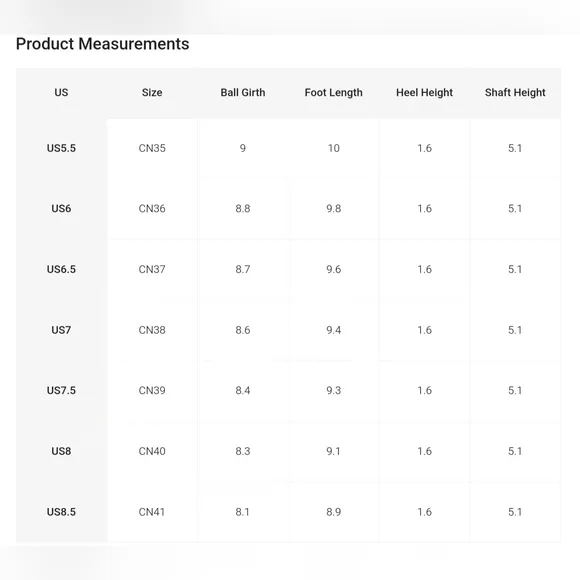Click the CN35 size cell

pyautogui.click(x=152, y=148)
